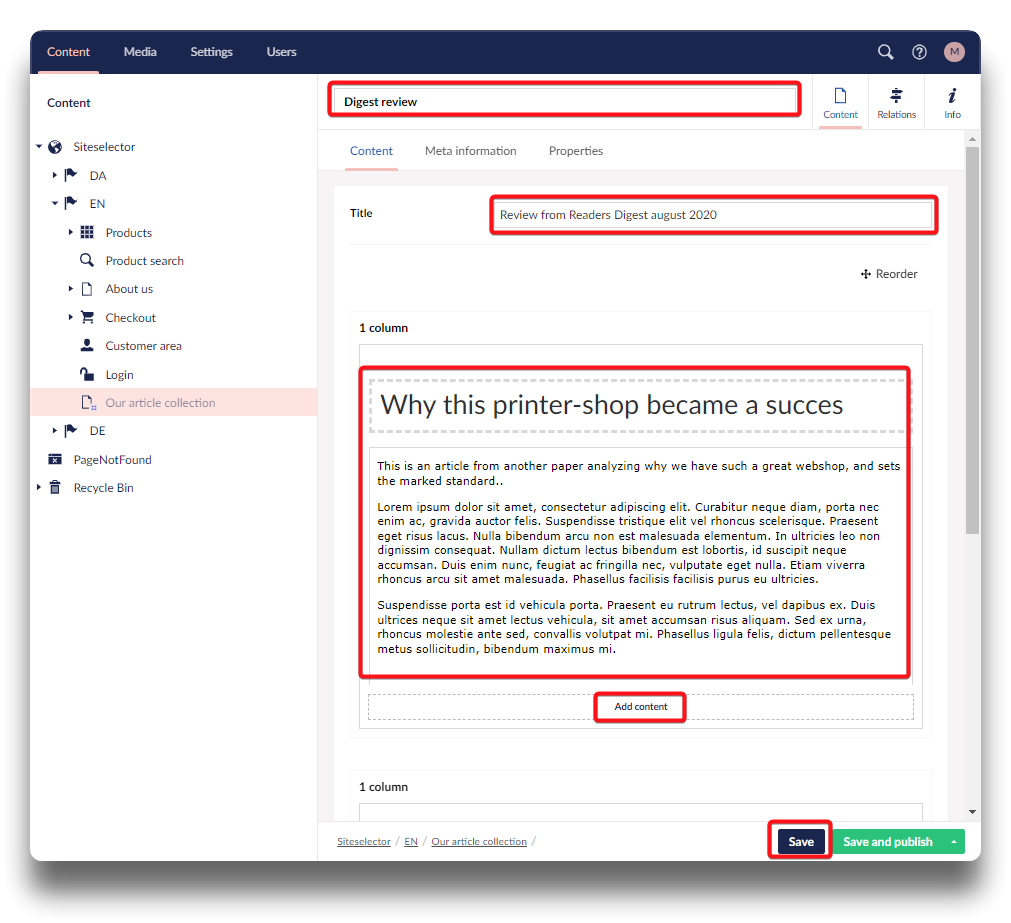Open the Users section
Image resolution: width=1011 pixels, height=923 pixels.
(x=282, y=52)
